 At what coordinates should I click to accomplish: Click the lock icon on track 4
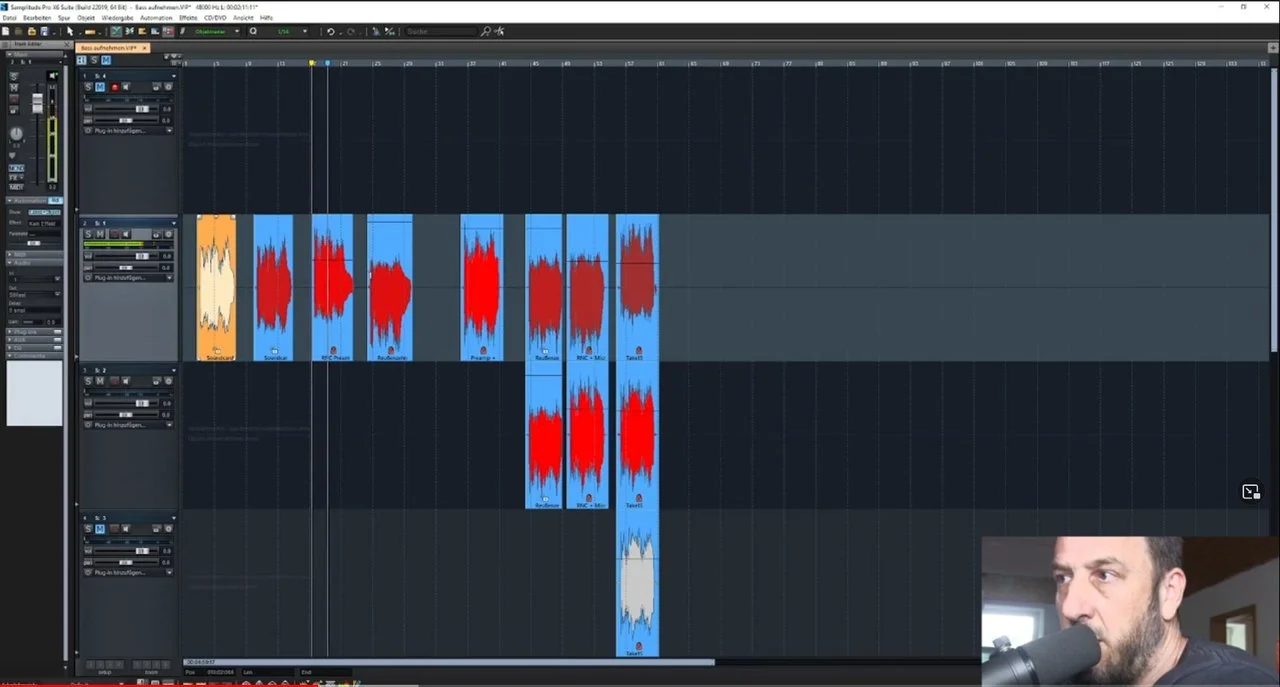point(156,529)
